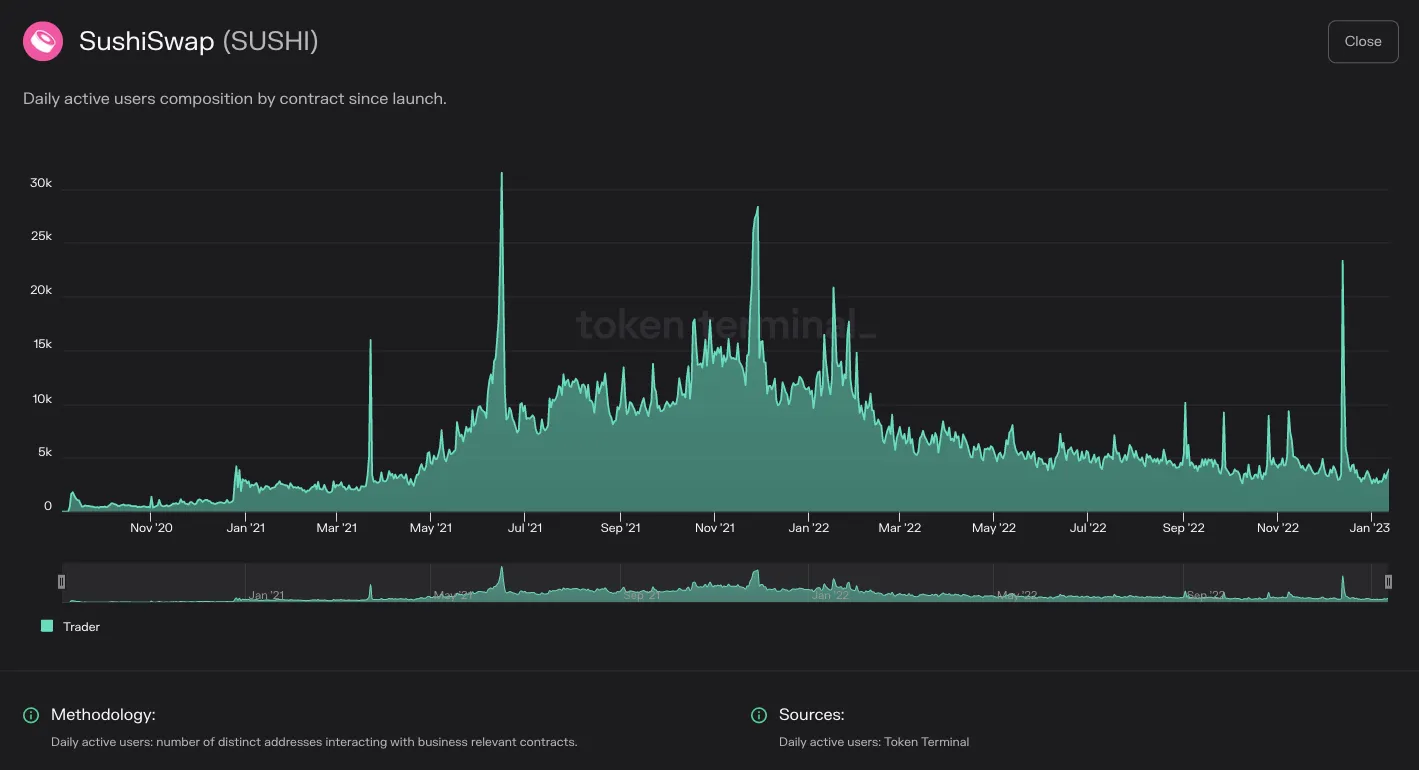Click the November 2021 spike on chart
The width and height of the screenshot is (1419, 770).
pyautogui.click(x=757, y=208)
